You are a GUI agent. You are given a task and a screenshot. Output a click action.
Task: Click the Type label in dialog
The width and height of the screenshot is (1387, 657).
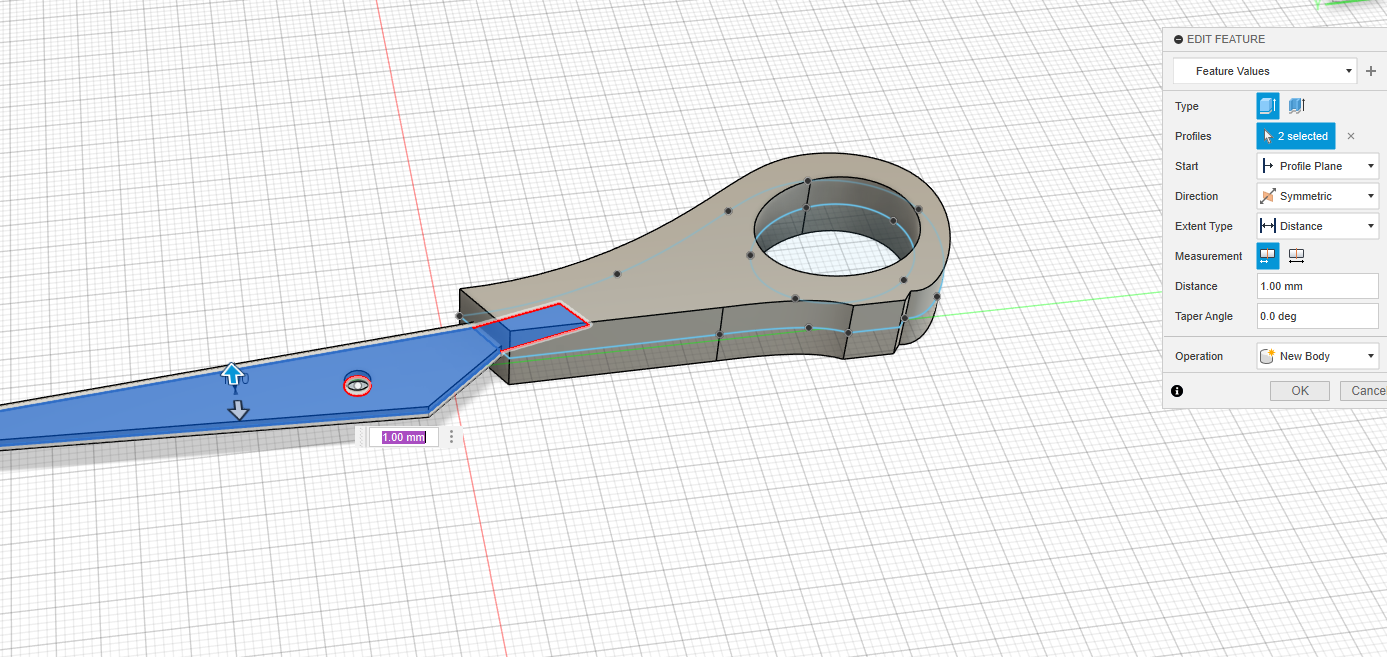tap(1187, 106)
